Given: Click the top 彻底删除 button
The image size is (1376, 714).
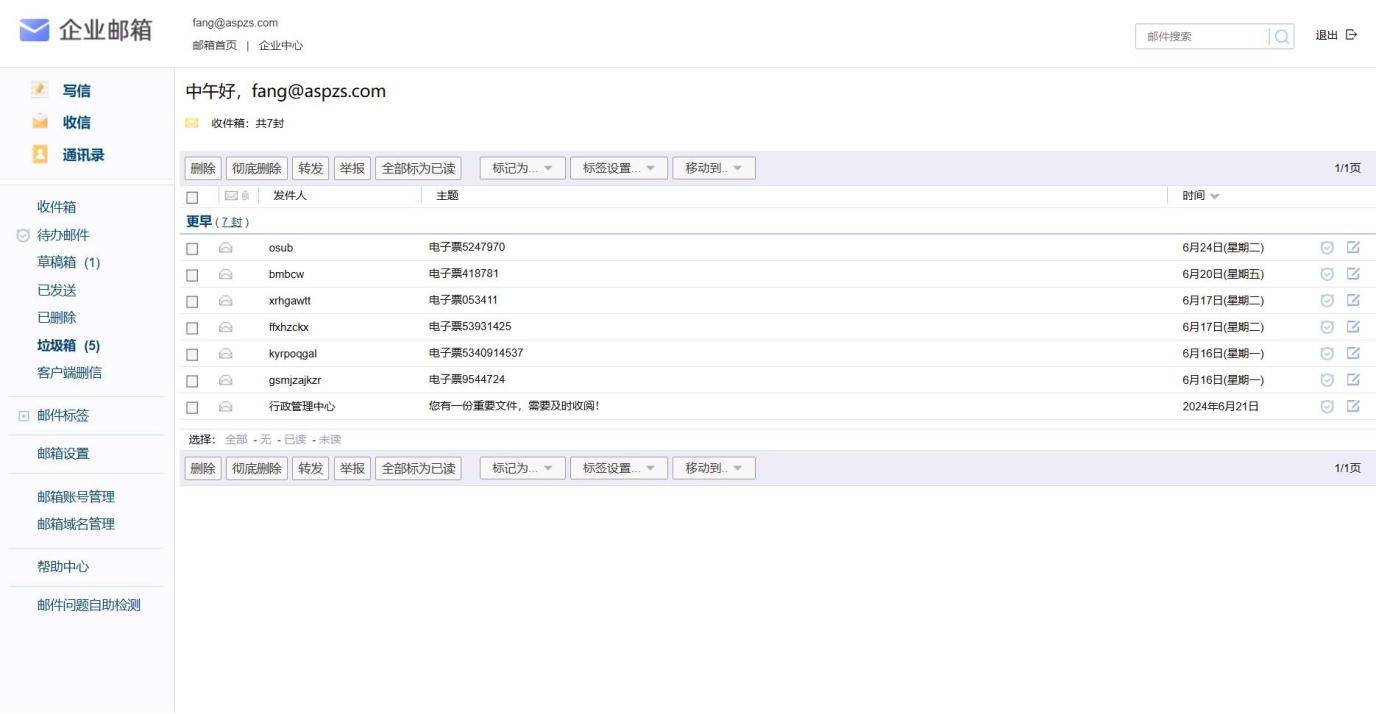Looking at the screenshot, I should coord(257,168).
